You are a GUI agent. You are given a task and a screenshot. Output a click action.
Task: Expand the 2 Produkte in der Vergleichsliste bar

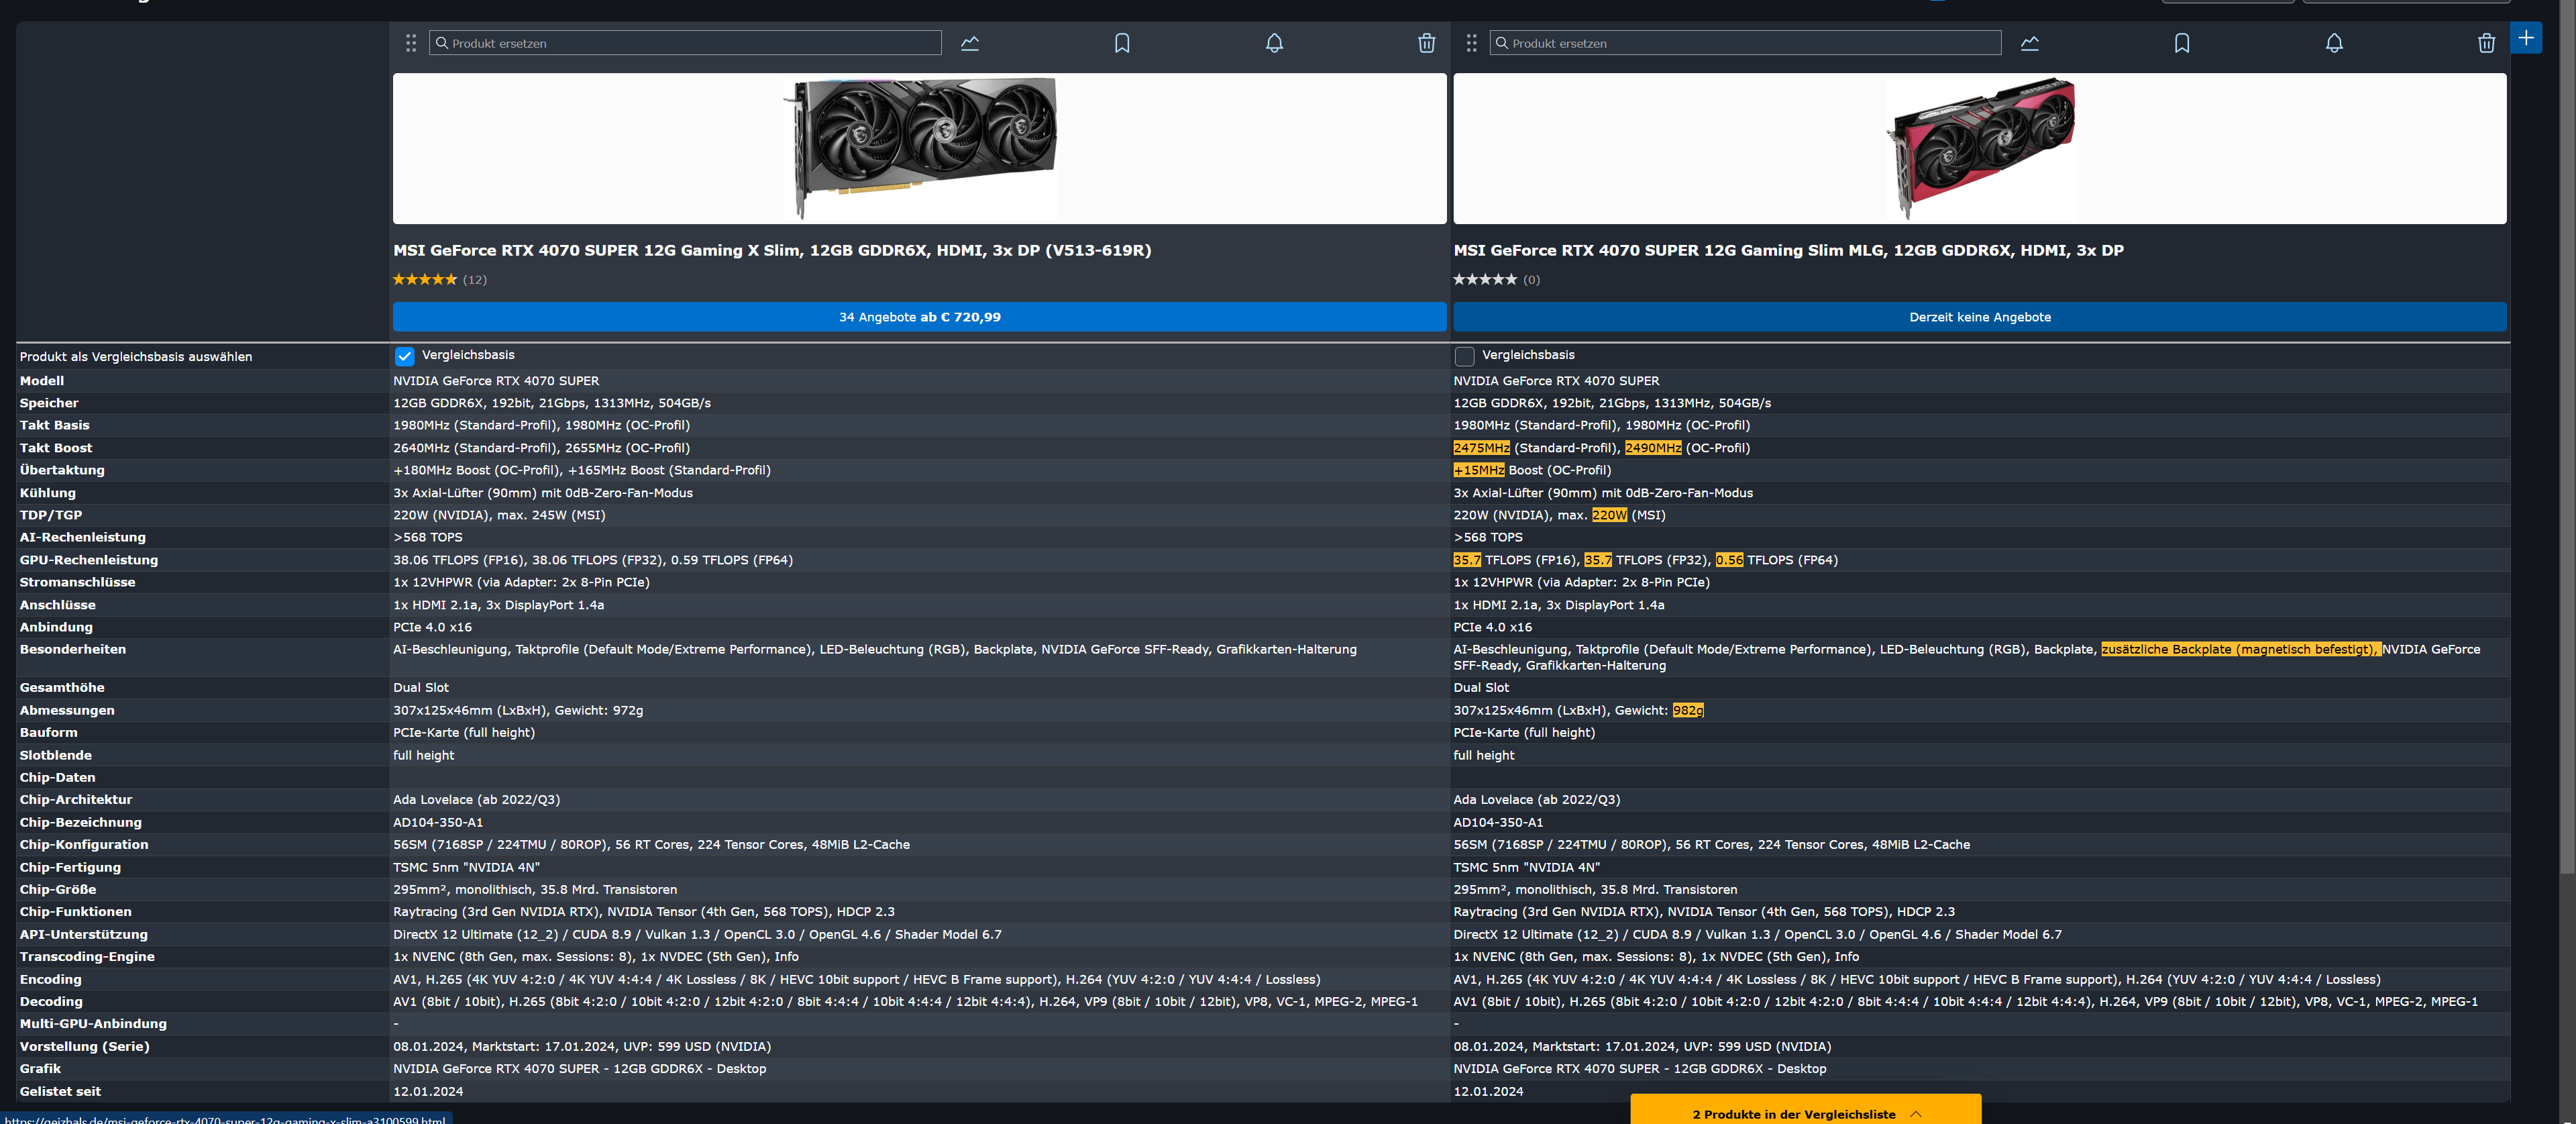point(1805,1113)
